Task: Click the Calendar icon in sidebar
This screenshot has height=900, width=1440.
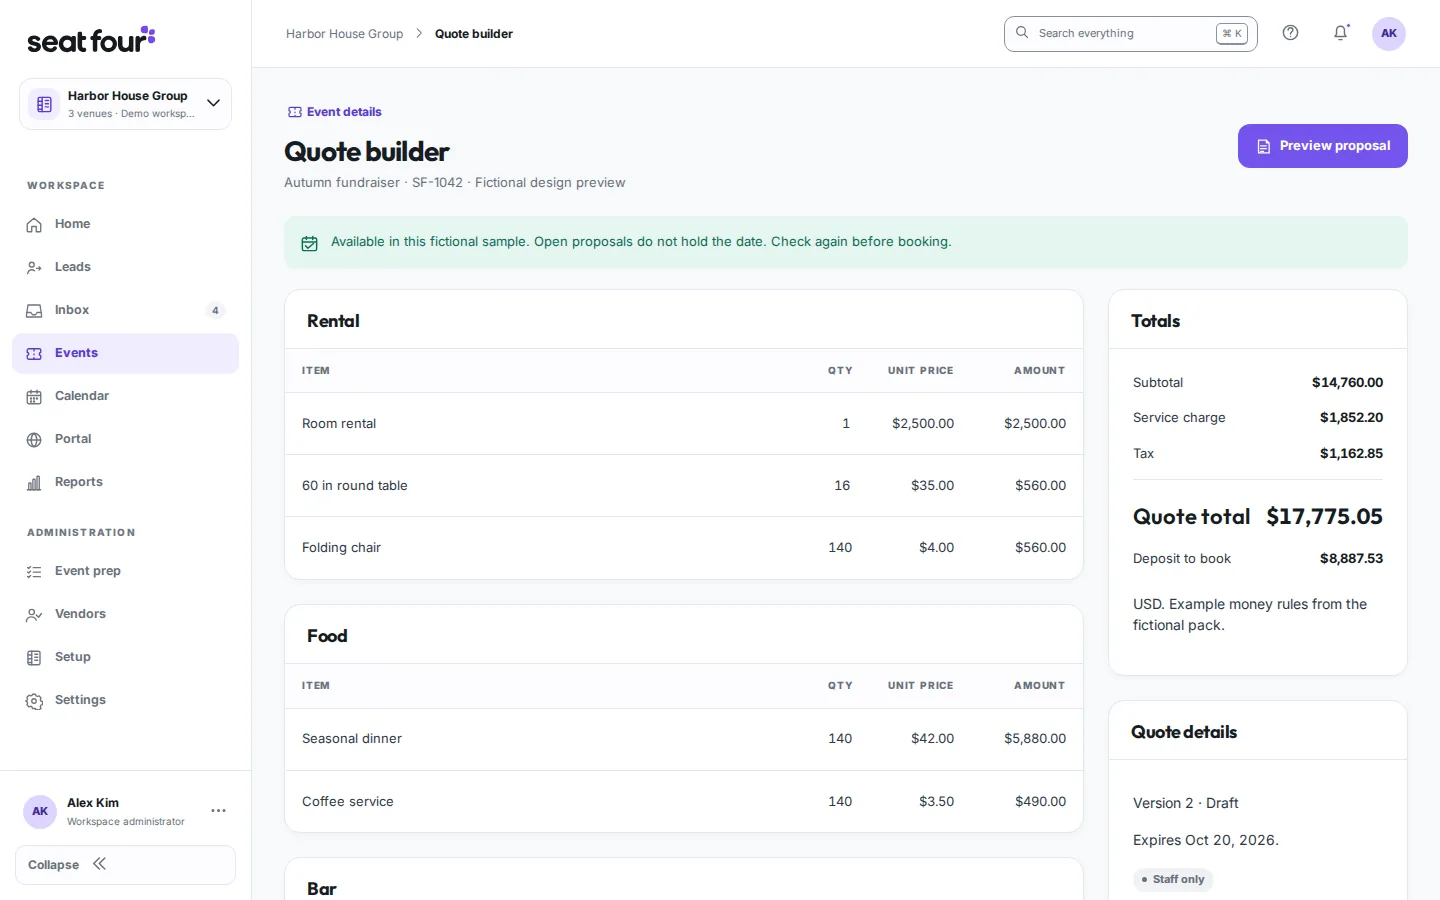Action: (34, 397)
